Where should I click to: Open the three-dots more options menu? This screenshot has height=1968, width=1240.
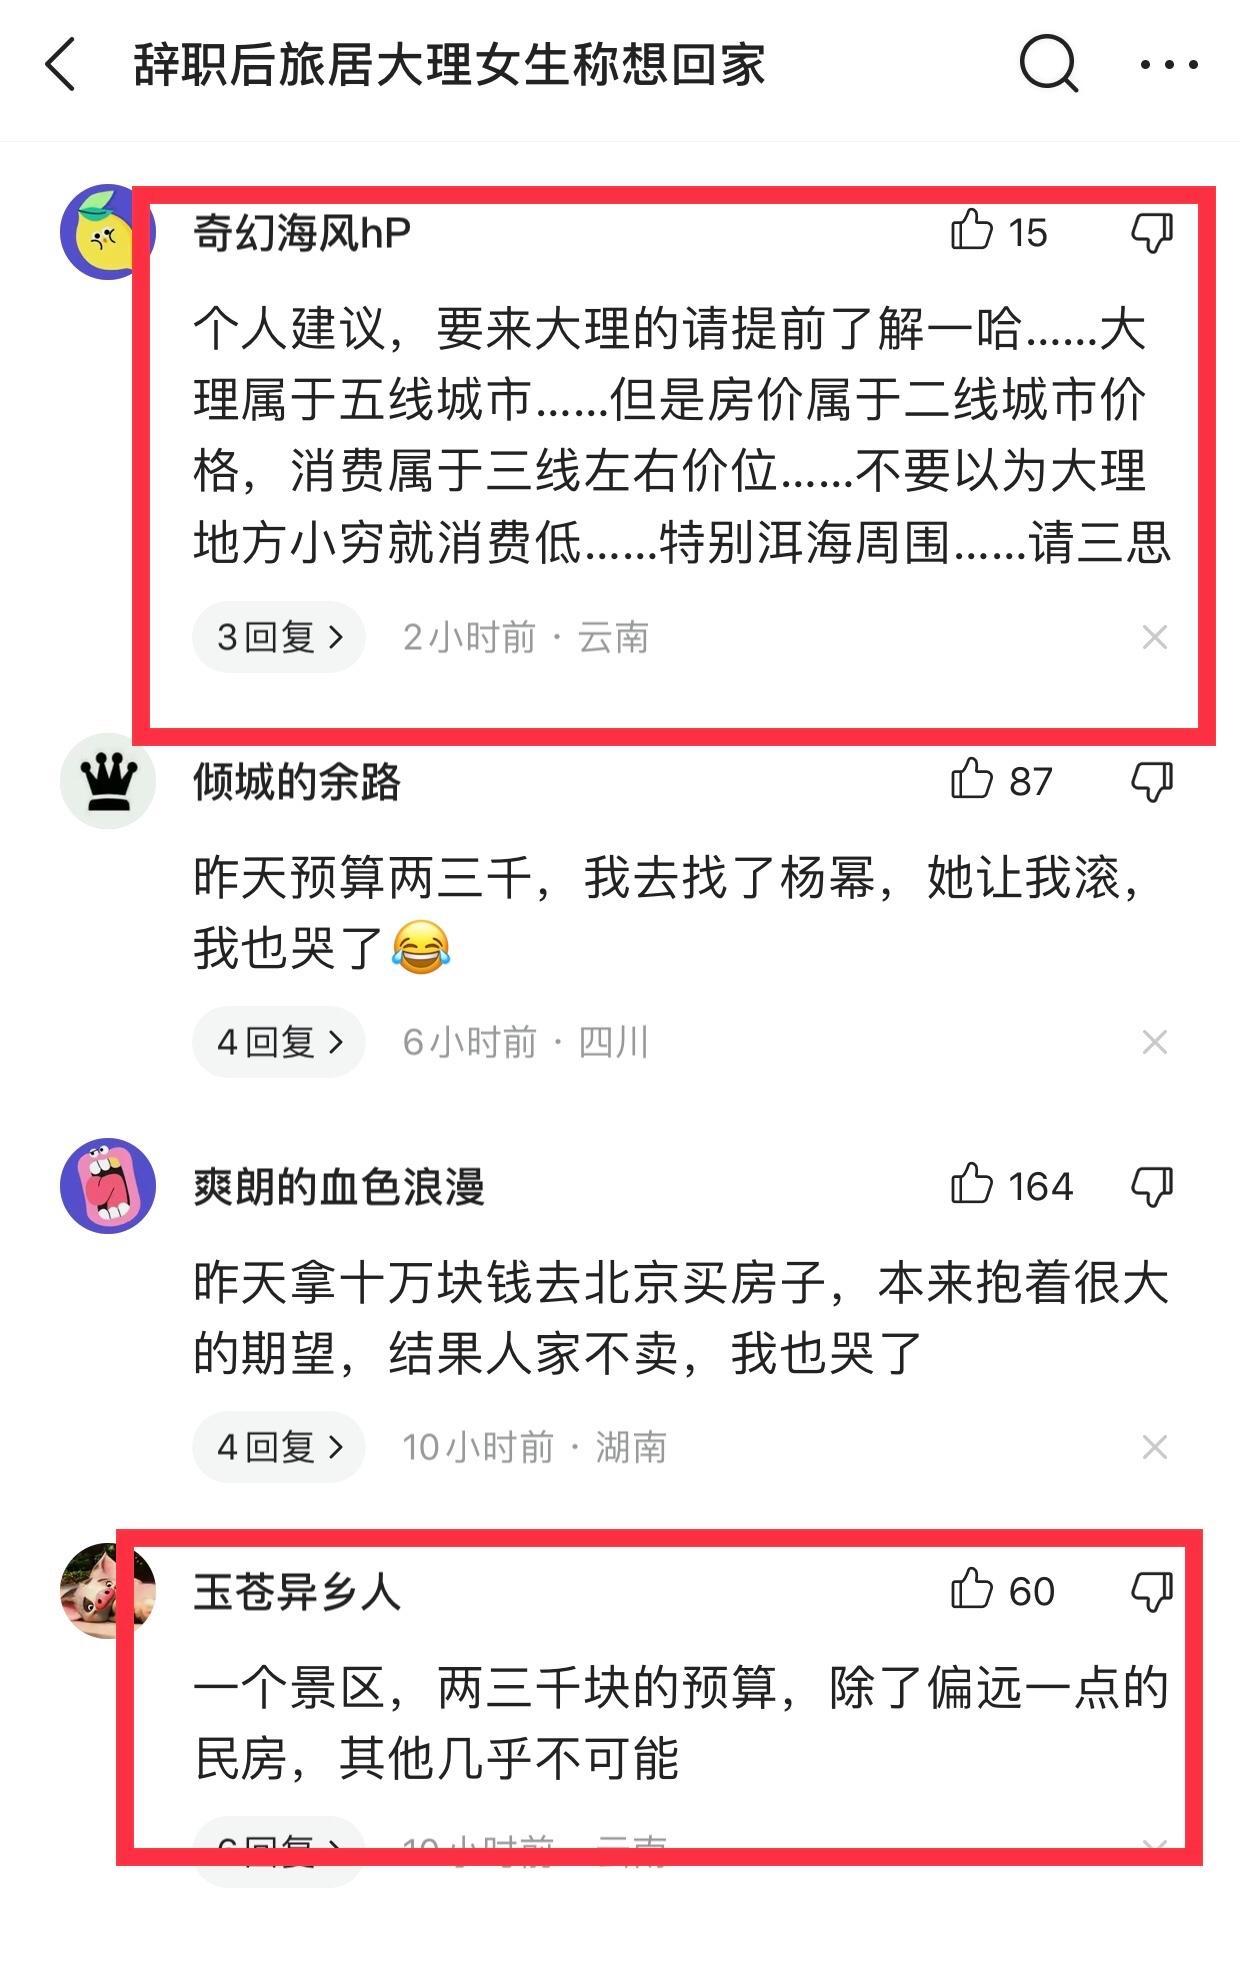[1169, 65]
